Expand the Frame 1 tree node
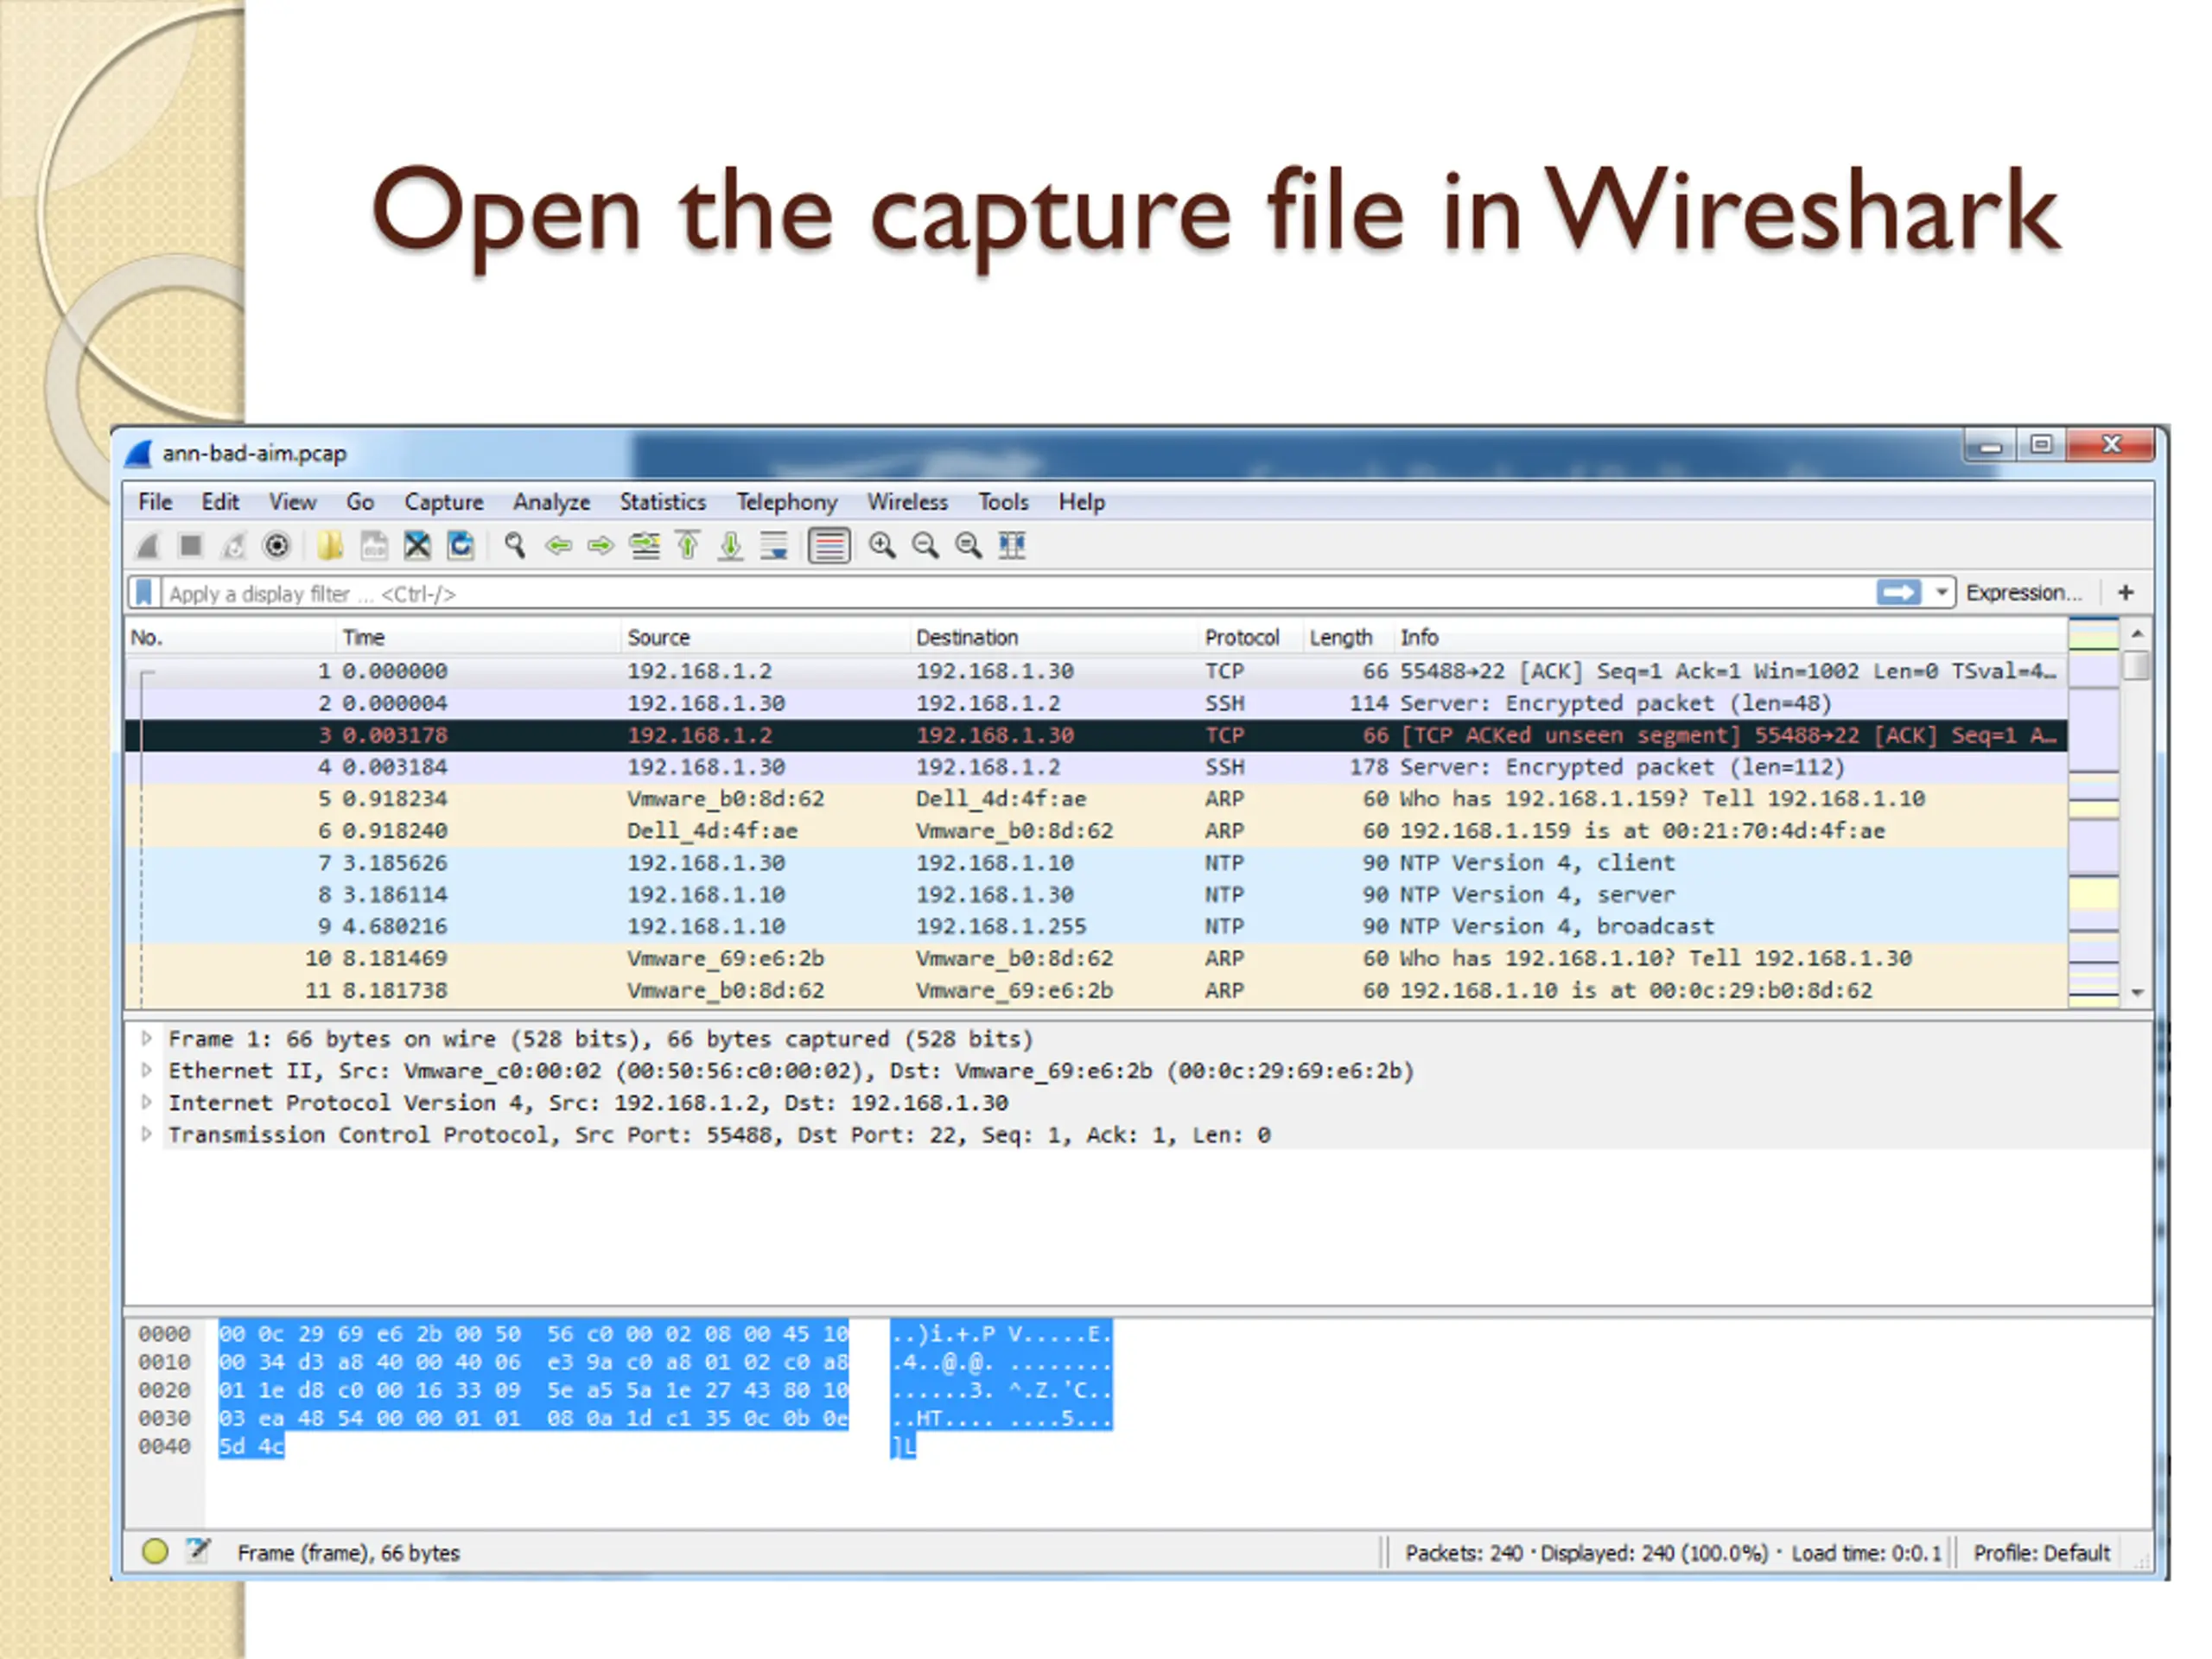2212x1659 pixels. pos(146,1038)
